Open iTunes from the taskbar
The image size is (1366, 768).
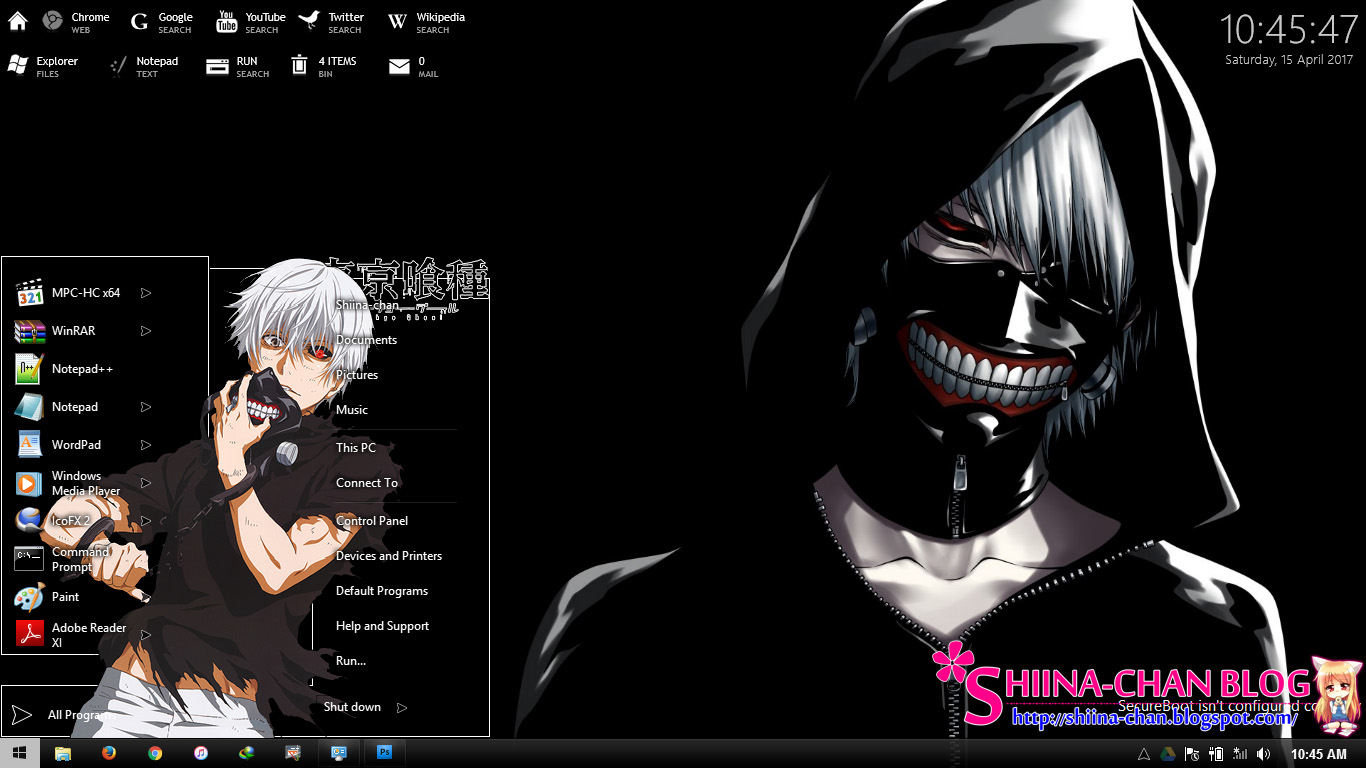click(x=201, y=753)
